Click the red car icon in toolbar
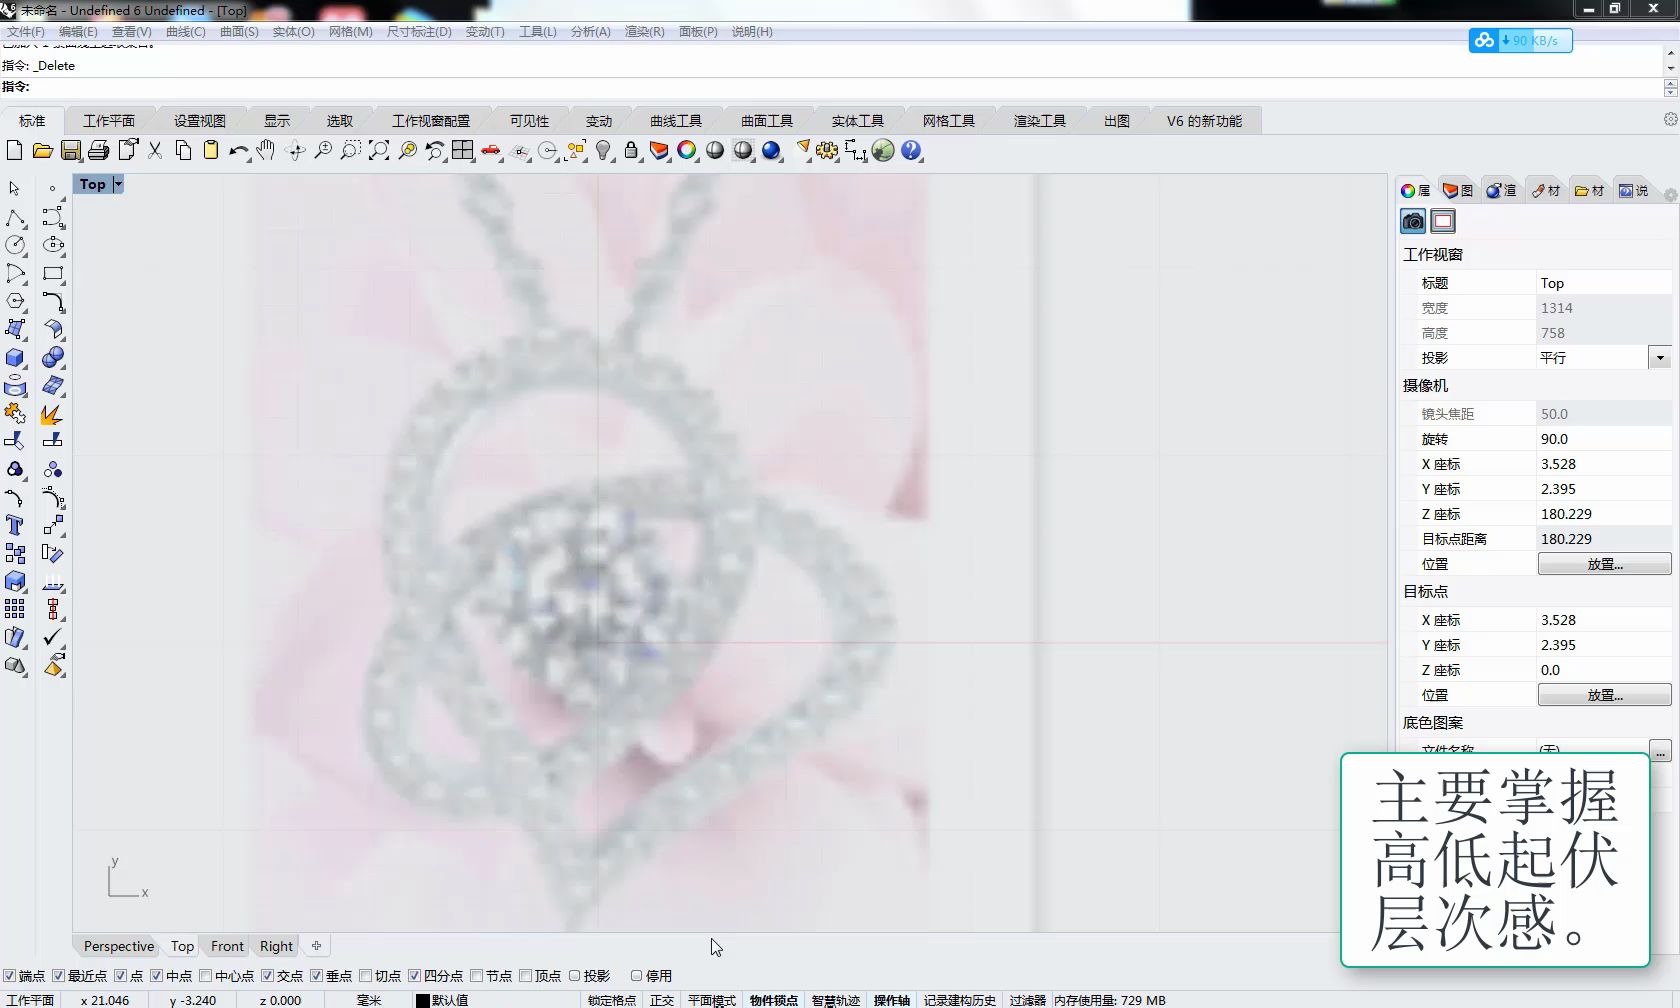 point(491,151)
